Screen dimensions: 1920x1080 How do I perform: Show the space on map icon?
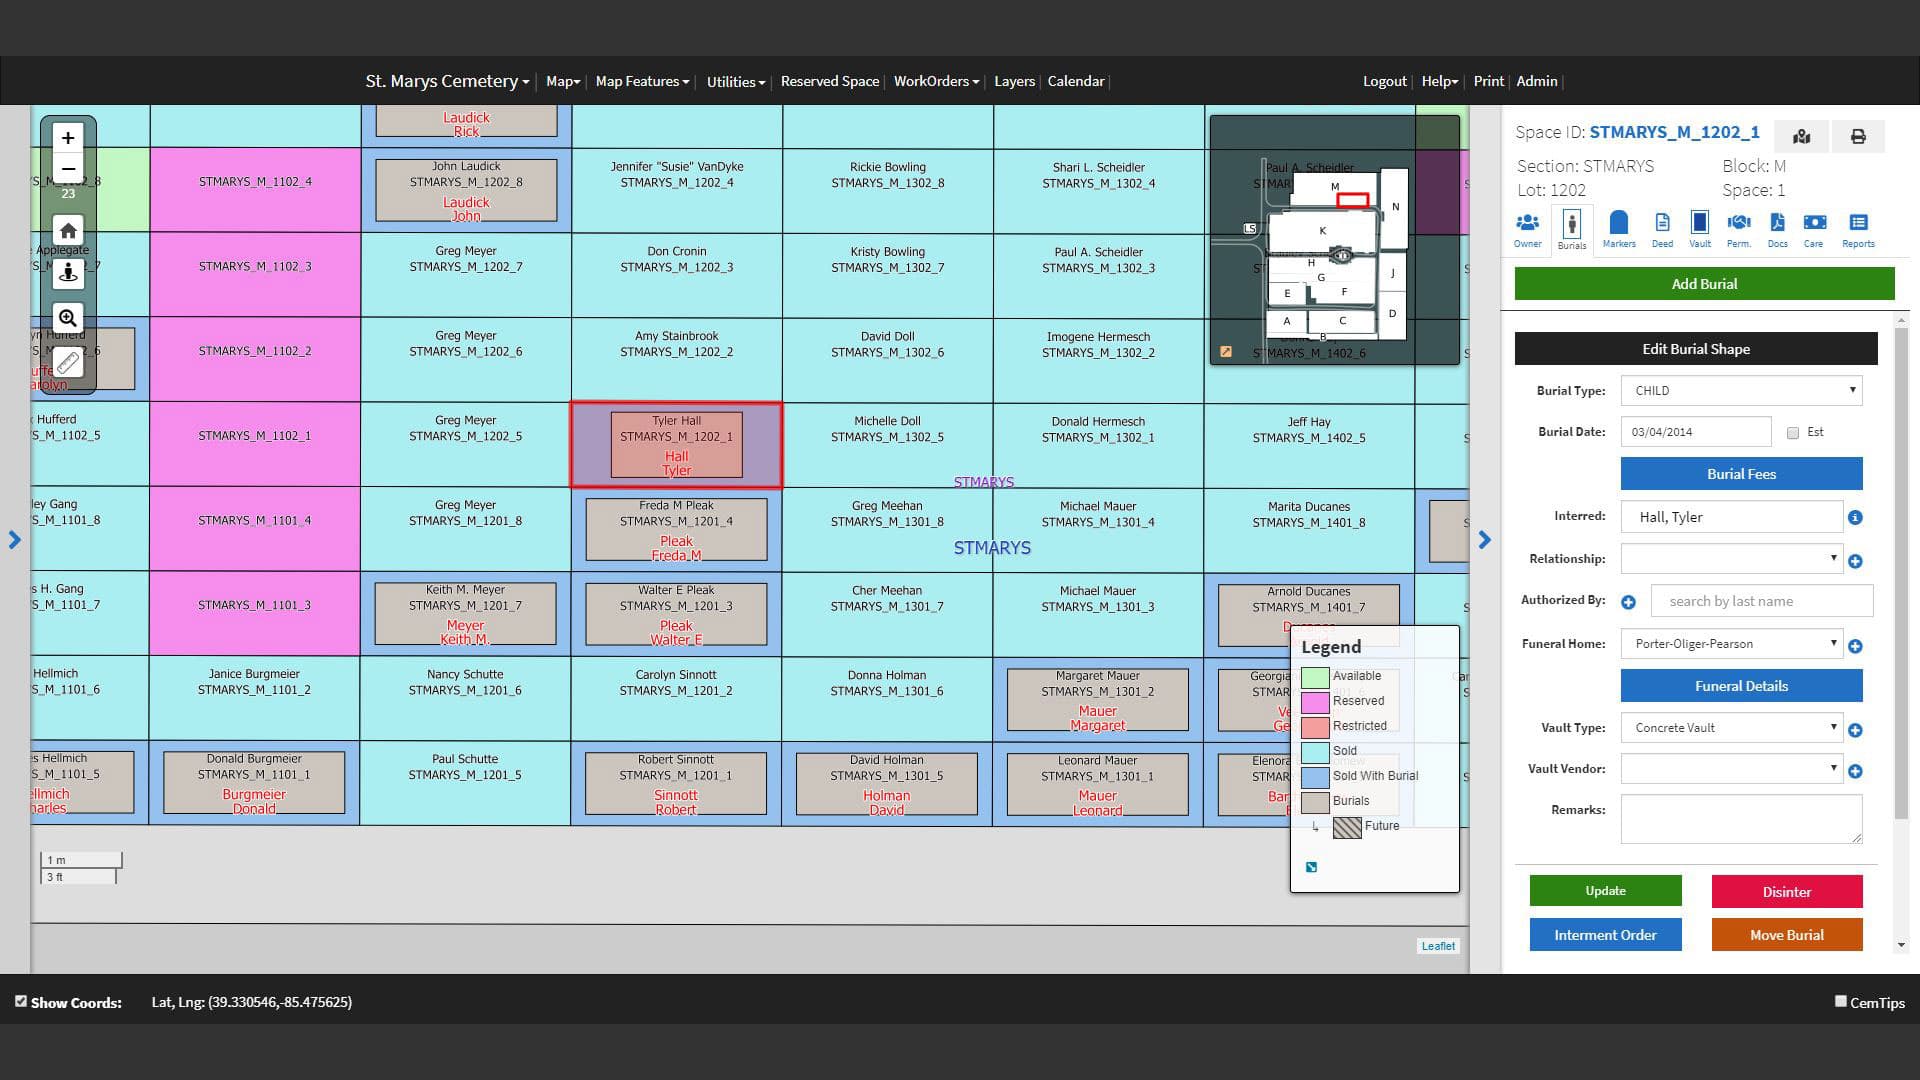[x=1801, y=136]
